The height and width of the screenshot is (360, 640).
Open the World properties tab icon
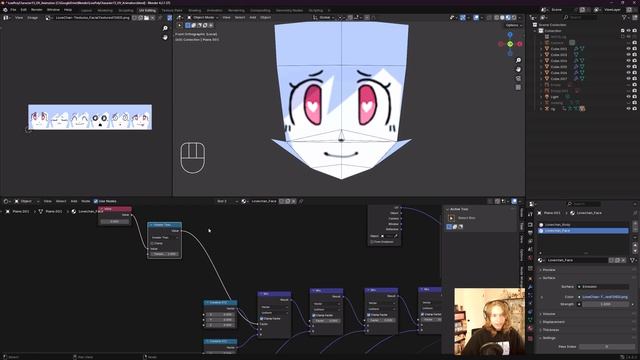[530, 258]
